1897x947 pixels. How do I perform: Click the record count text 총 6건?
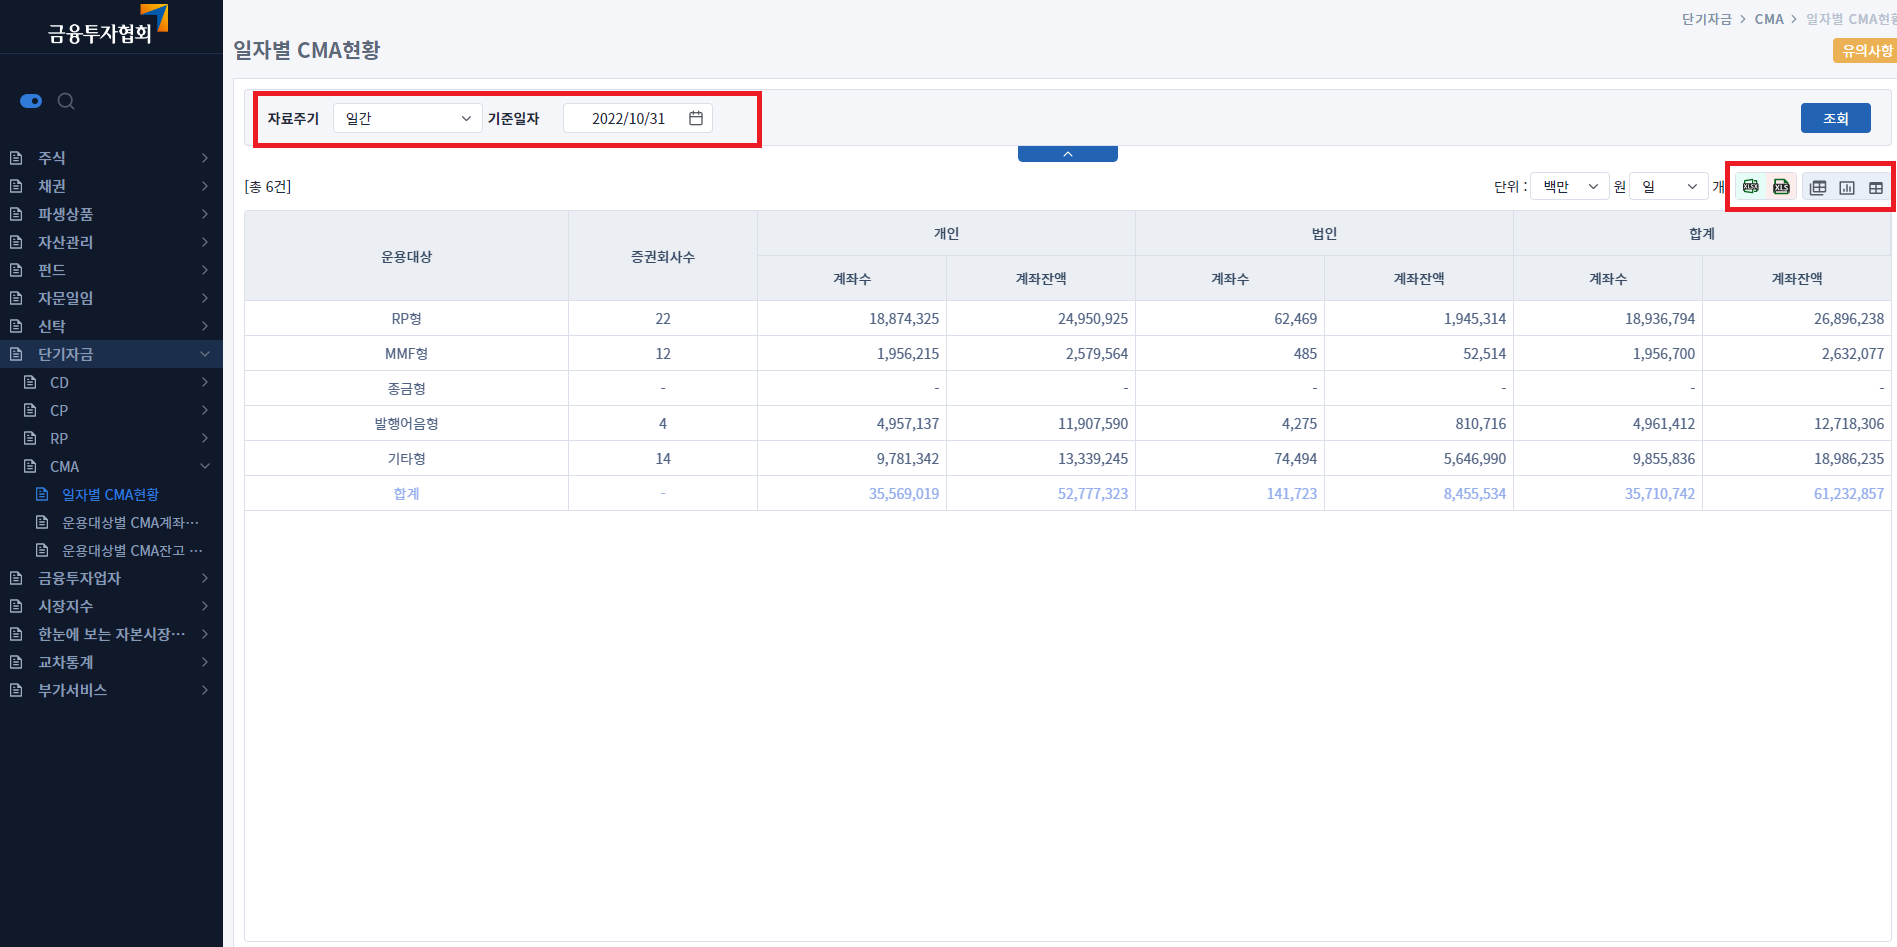pos(268,187)
